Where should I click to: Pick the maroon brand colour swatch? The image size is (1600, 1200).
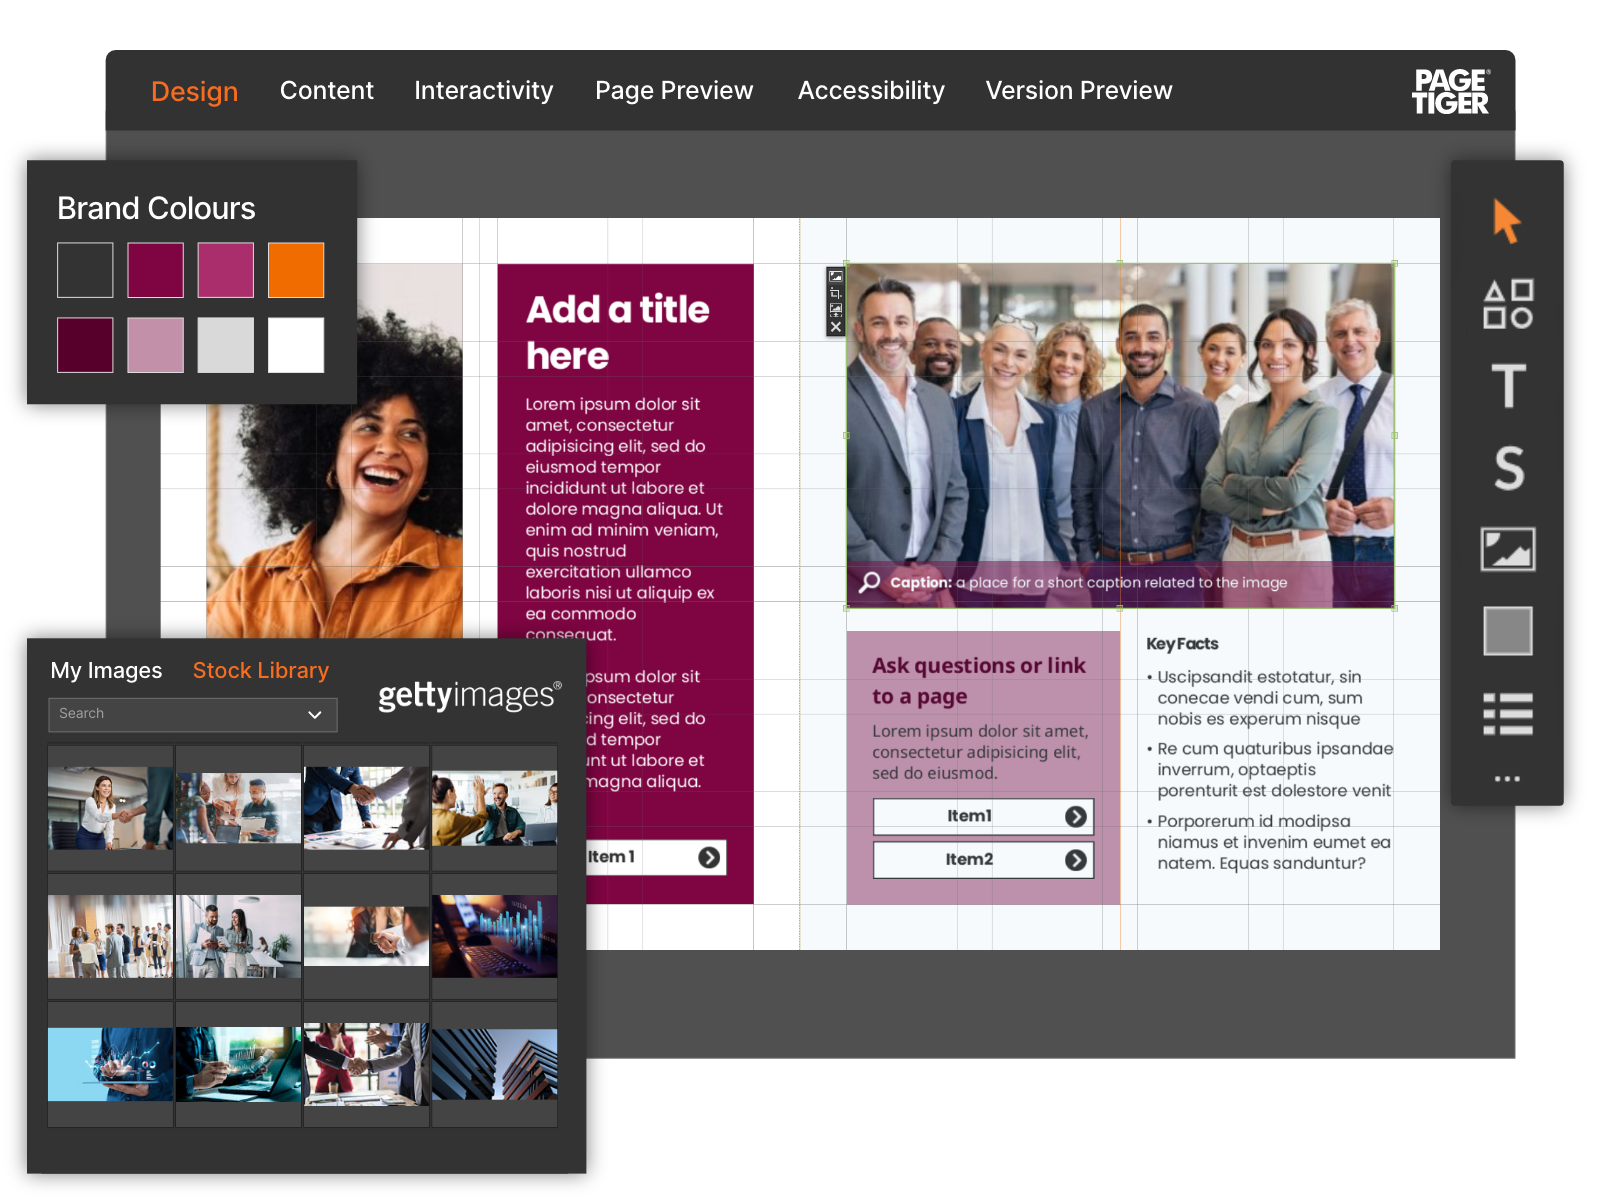tap(155, 270)
